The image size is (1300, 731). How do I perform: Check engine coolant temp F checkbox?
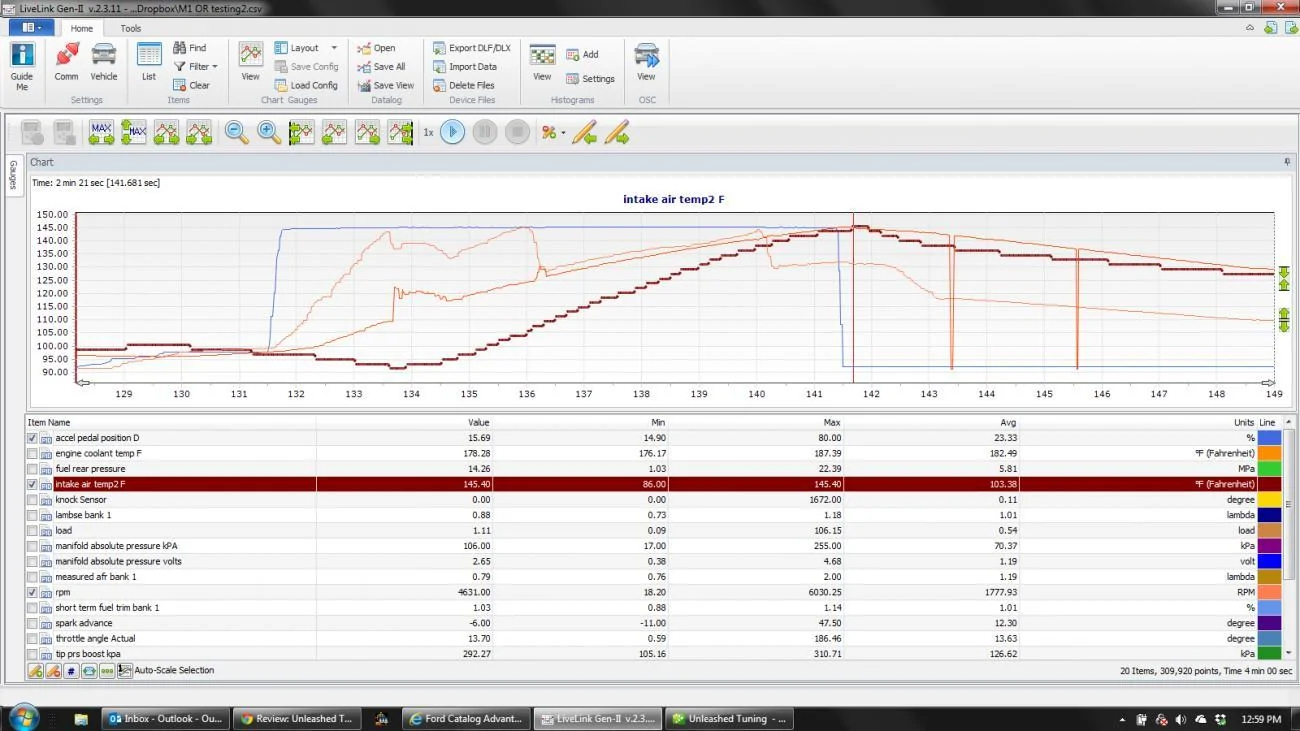(x=33, y=454)
